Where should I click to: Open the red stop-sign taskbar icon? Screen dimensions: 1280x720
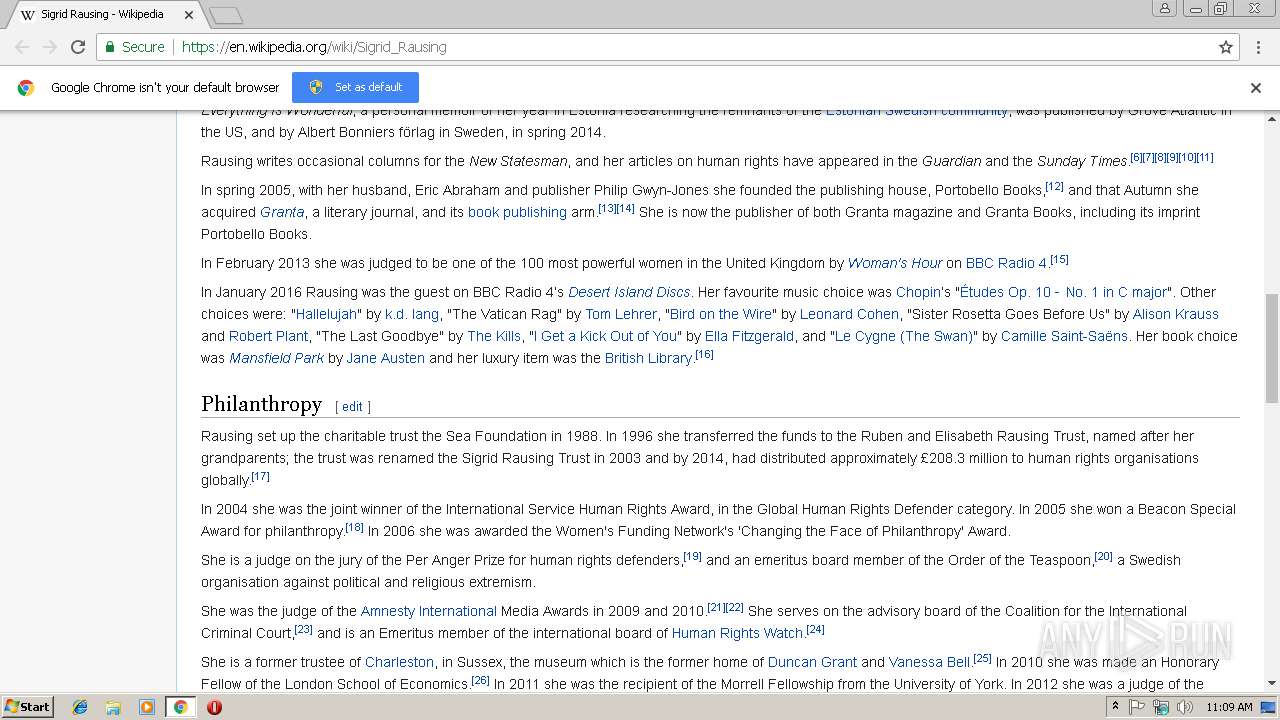214,707
